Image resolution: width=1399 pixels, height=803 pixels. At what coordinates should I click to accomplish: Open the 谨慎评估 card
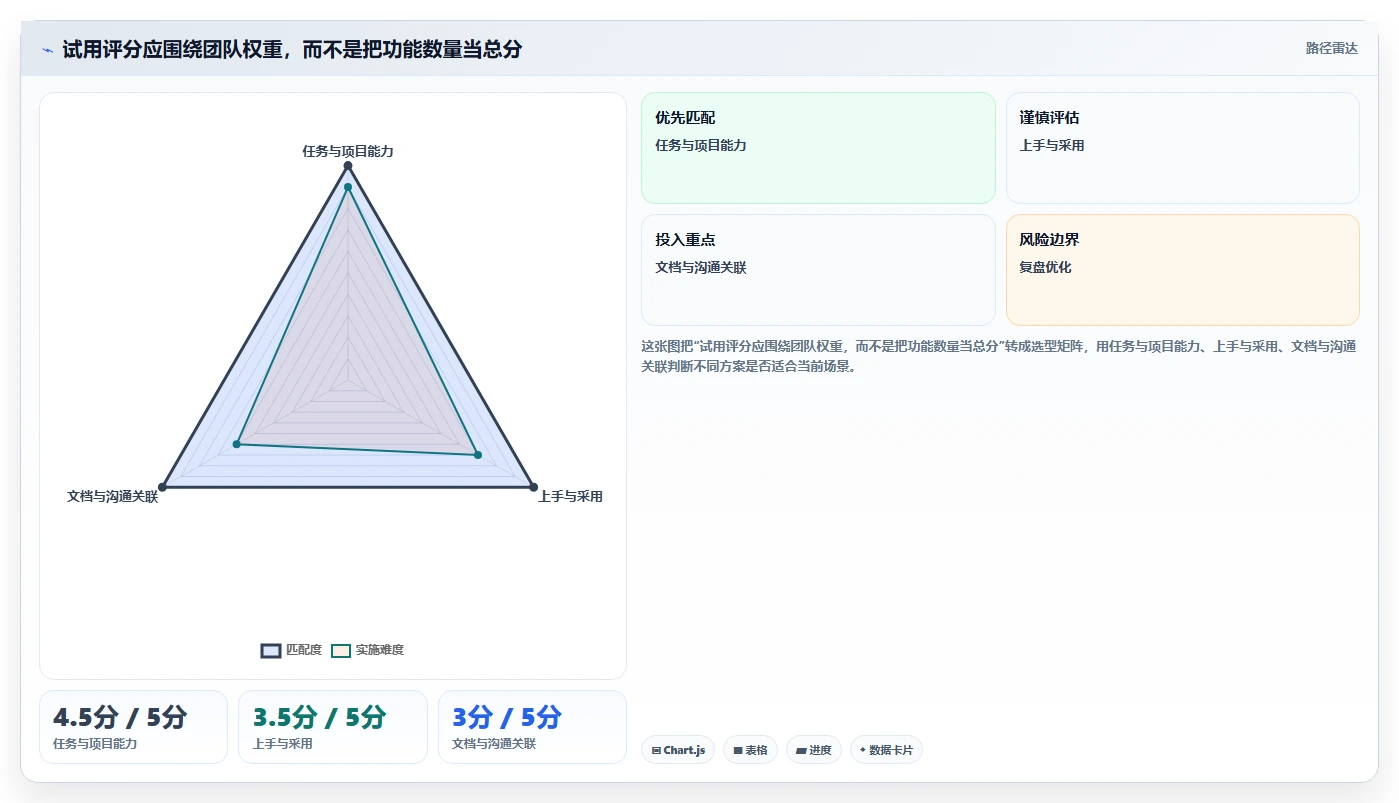(1182, 148)
